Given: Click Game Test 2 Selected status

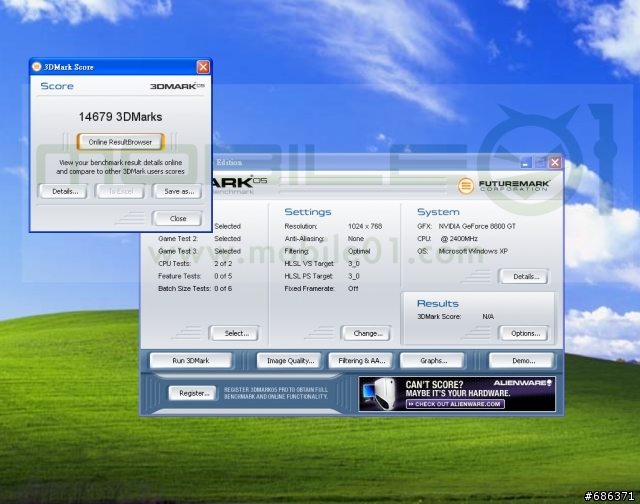Looking at the screenshot, I should click(x=227, y=238).
